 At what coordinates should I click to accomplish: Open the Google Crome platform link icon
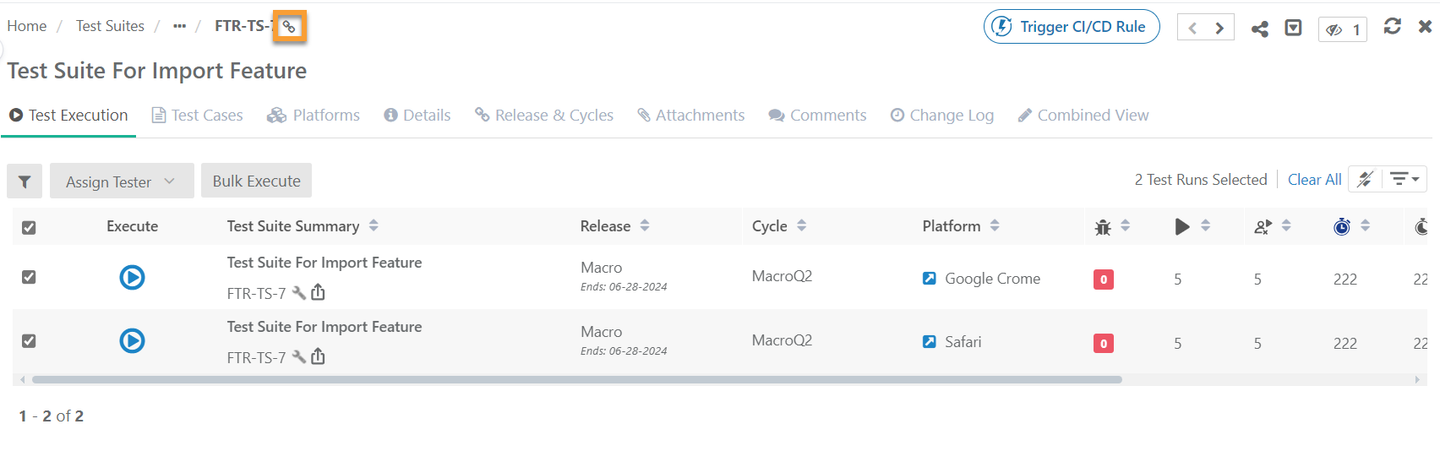pyautogui.click(x=930, y=279)
